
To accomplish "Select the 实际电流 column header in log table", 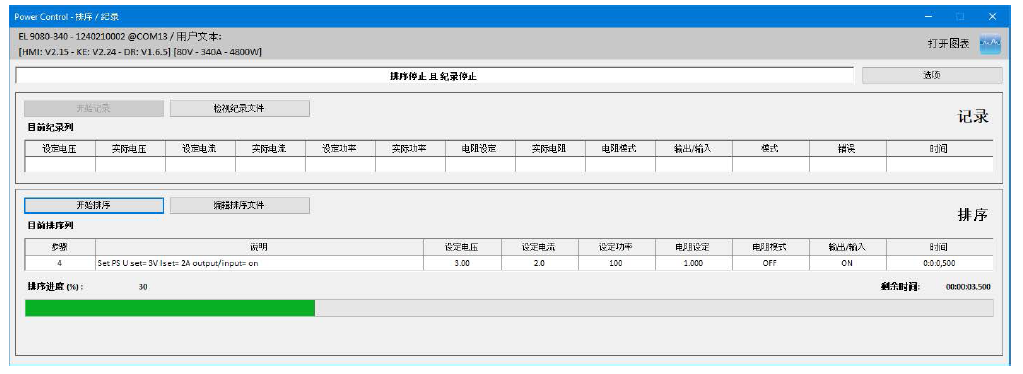I will point(270,149).
